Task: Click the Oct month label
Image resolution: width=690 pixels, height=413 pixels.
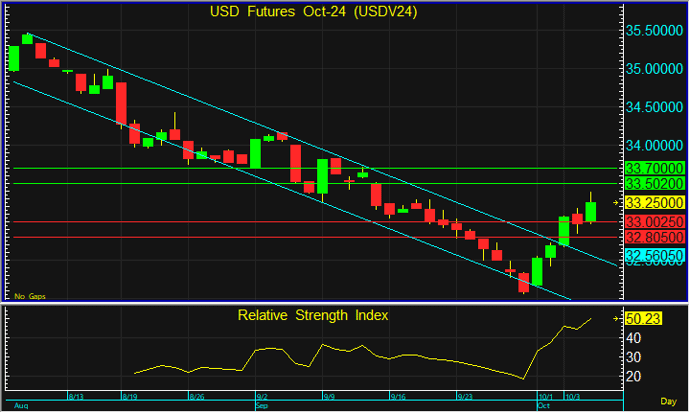Action: [x=545, y=407]
